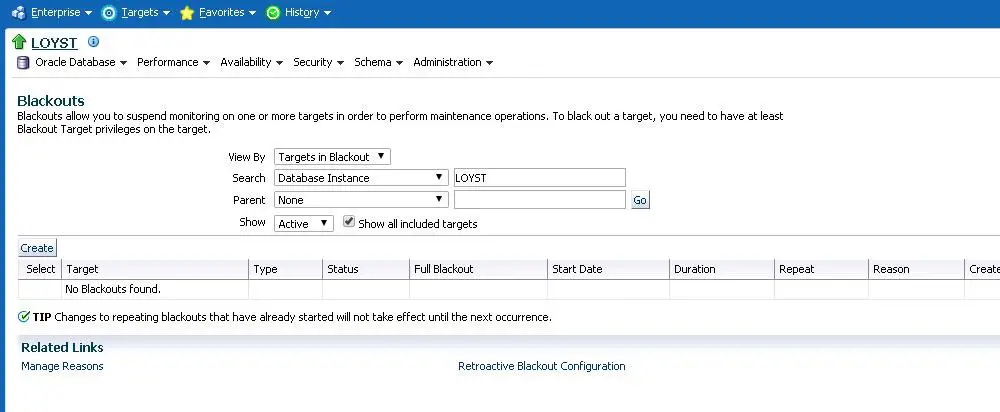The image size is (1000, 412).
Task: Click the Start Date column header
Action: pyautogui.click(x=608, y=269)
